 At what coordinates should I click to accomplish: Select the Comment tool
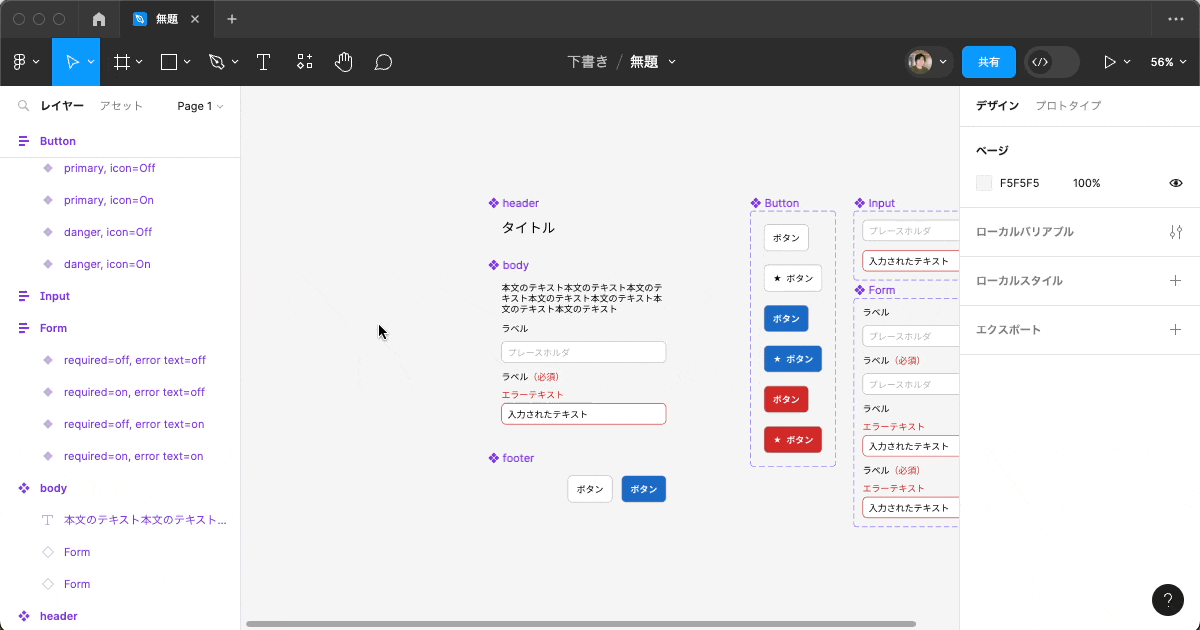tap(383, 62)
